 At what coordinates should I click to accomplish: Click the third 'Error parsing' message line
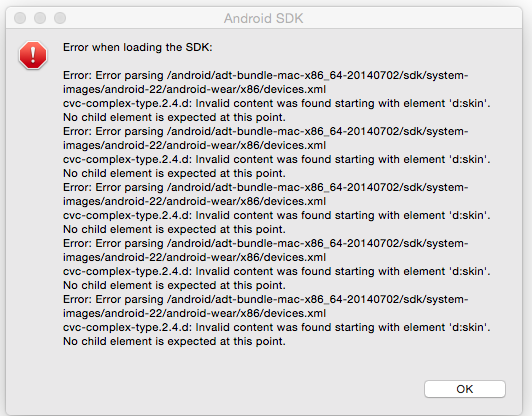266,187
